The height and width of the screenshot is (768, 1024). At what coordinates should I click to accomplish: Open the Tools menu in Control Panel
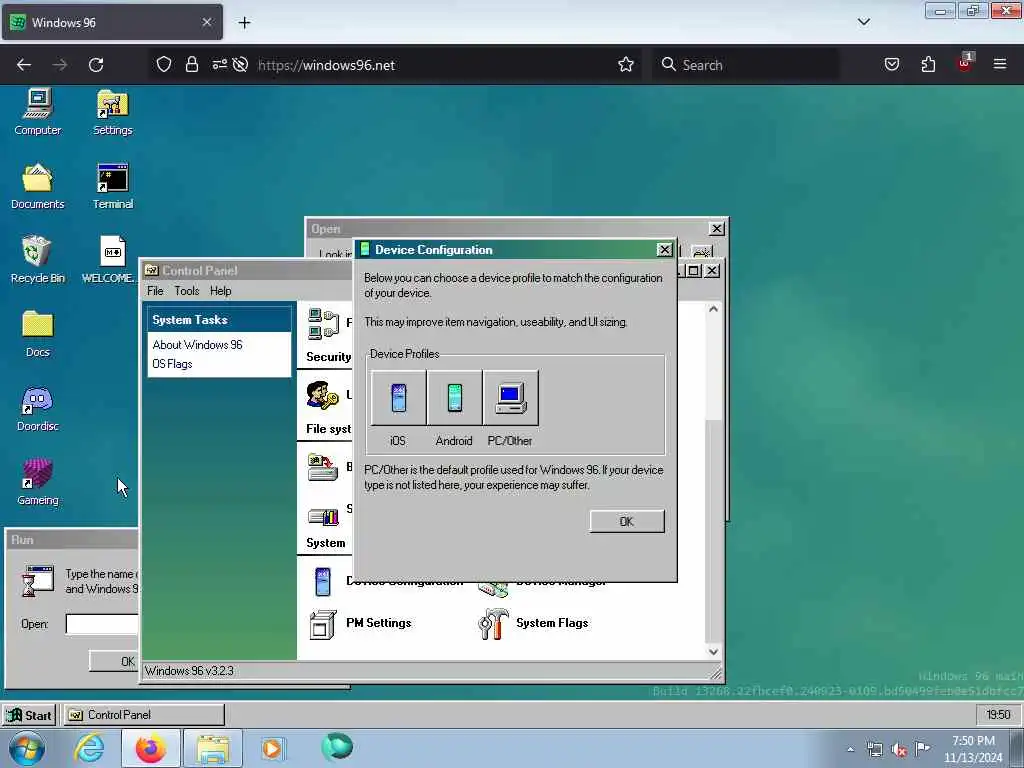[x=187, y=291]
